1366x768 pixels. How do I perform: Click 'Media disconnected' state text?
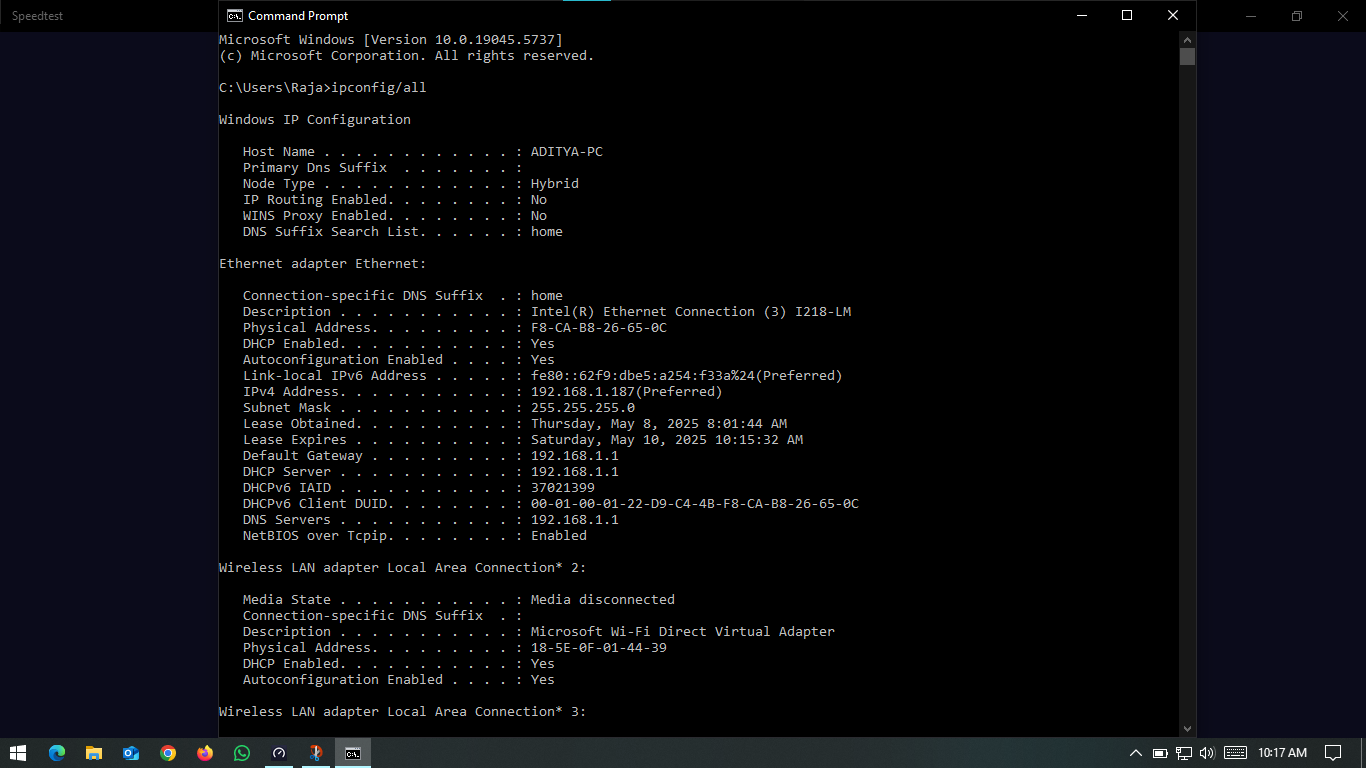[603, 600]
